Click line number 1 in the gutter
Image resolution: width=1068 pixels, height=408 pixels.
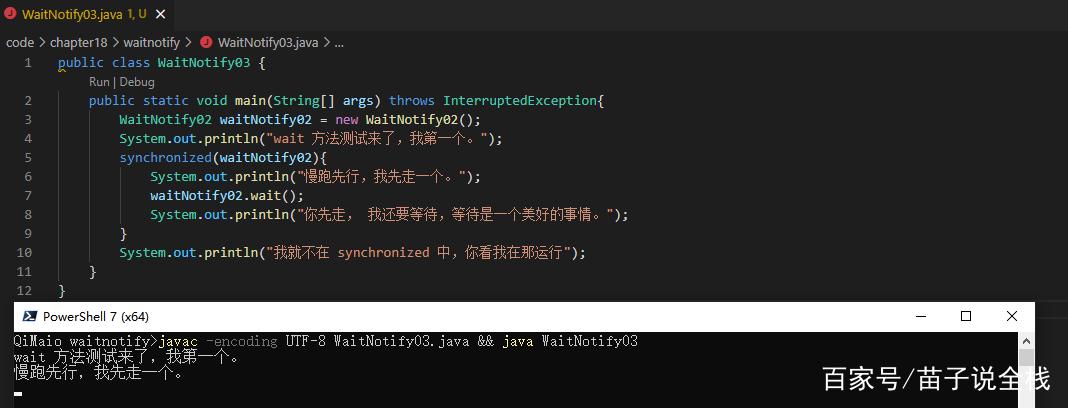[x=27, y=63]
